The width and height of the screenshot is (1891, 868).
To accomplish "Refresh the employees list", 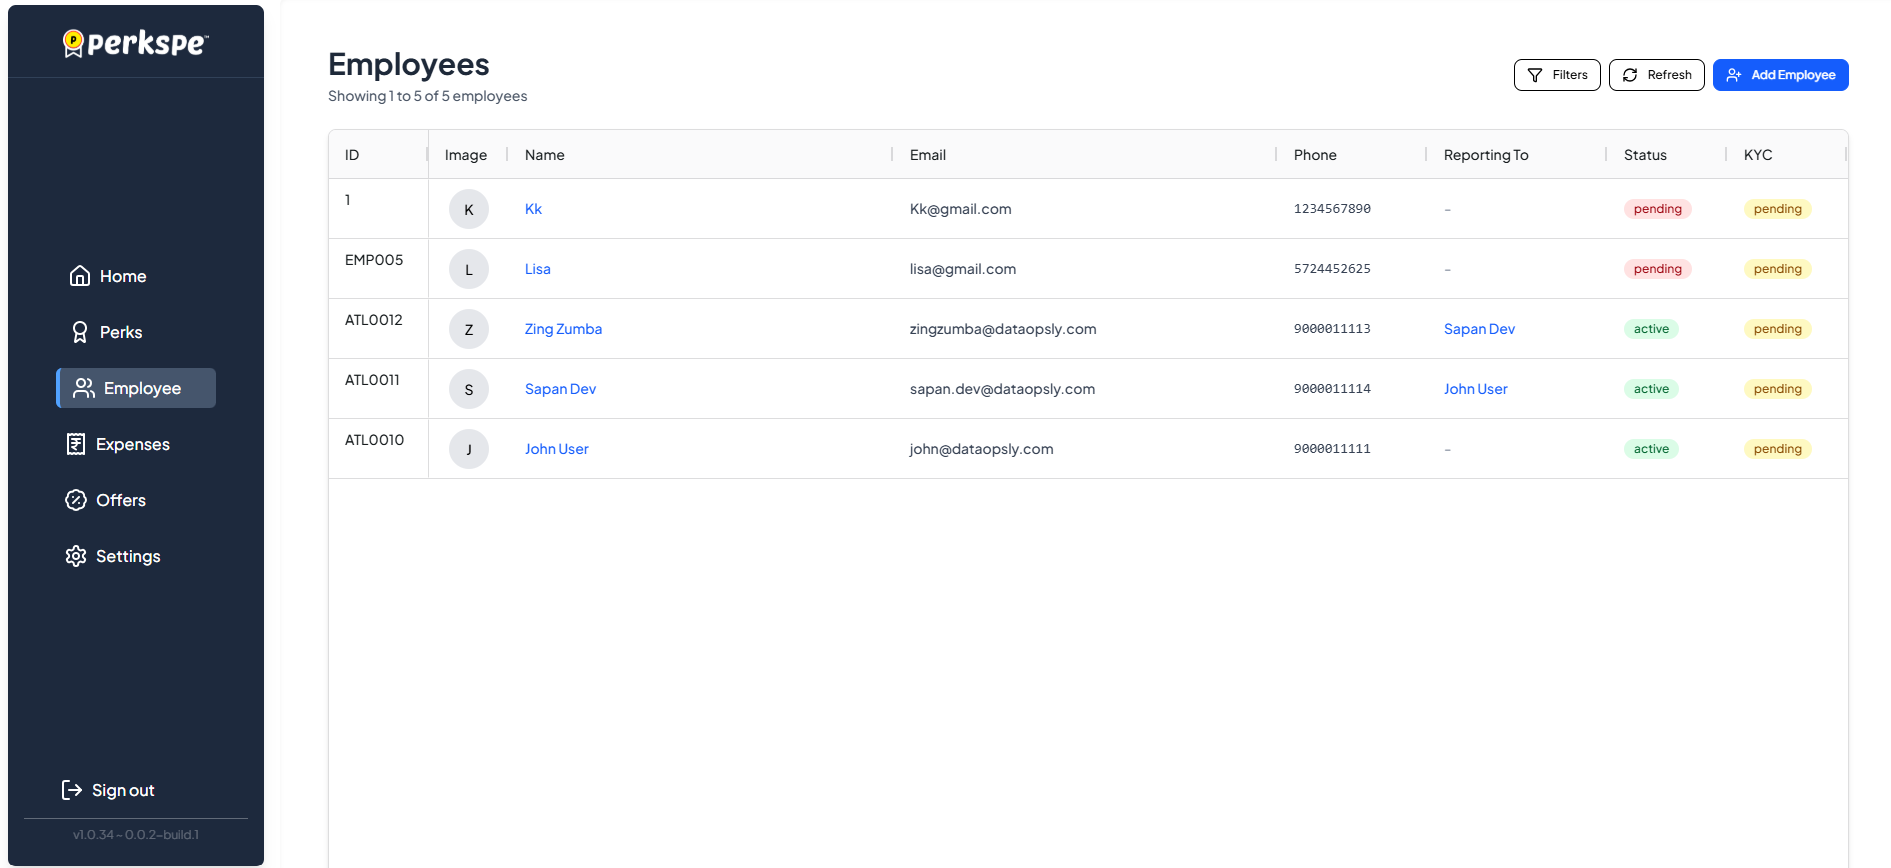I will (1656, 75).
